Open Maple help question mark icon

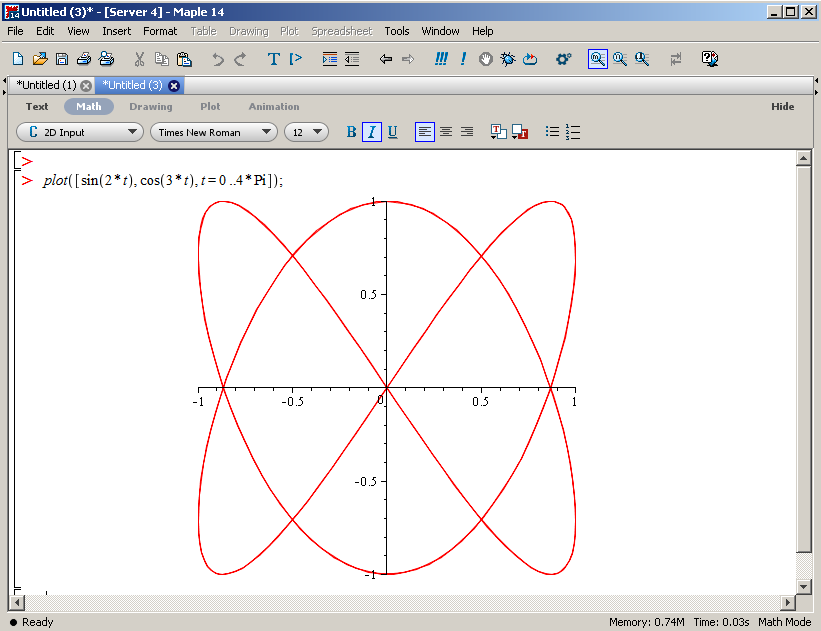tap(709, 59)
